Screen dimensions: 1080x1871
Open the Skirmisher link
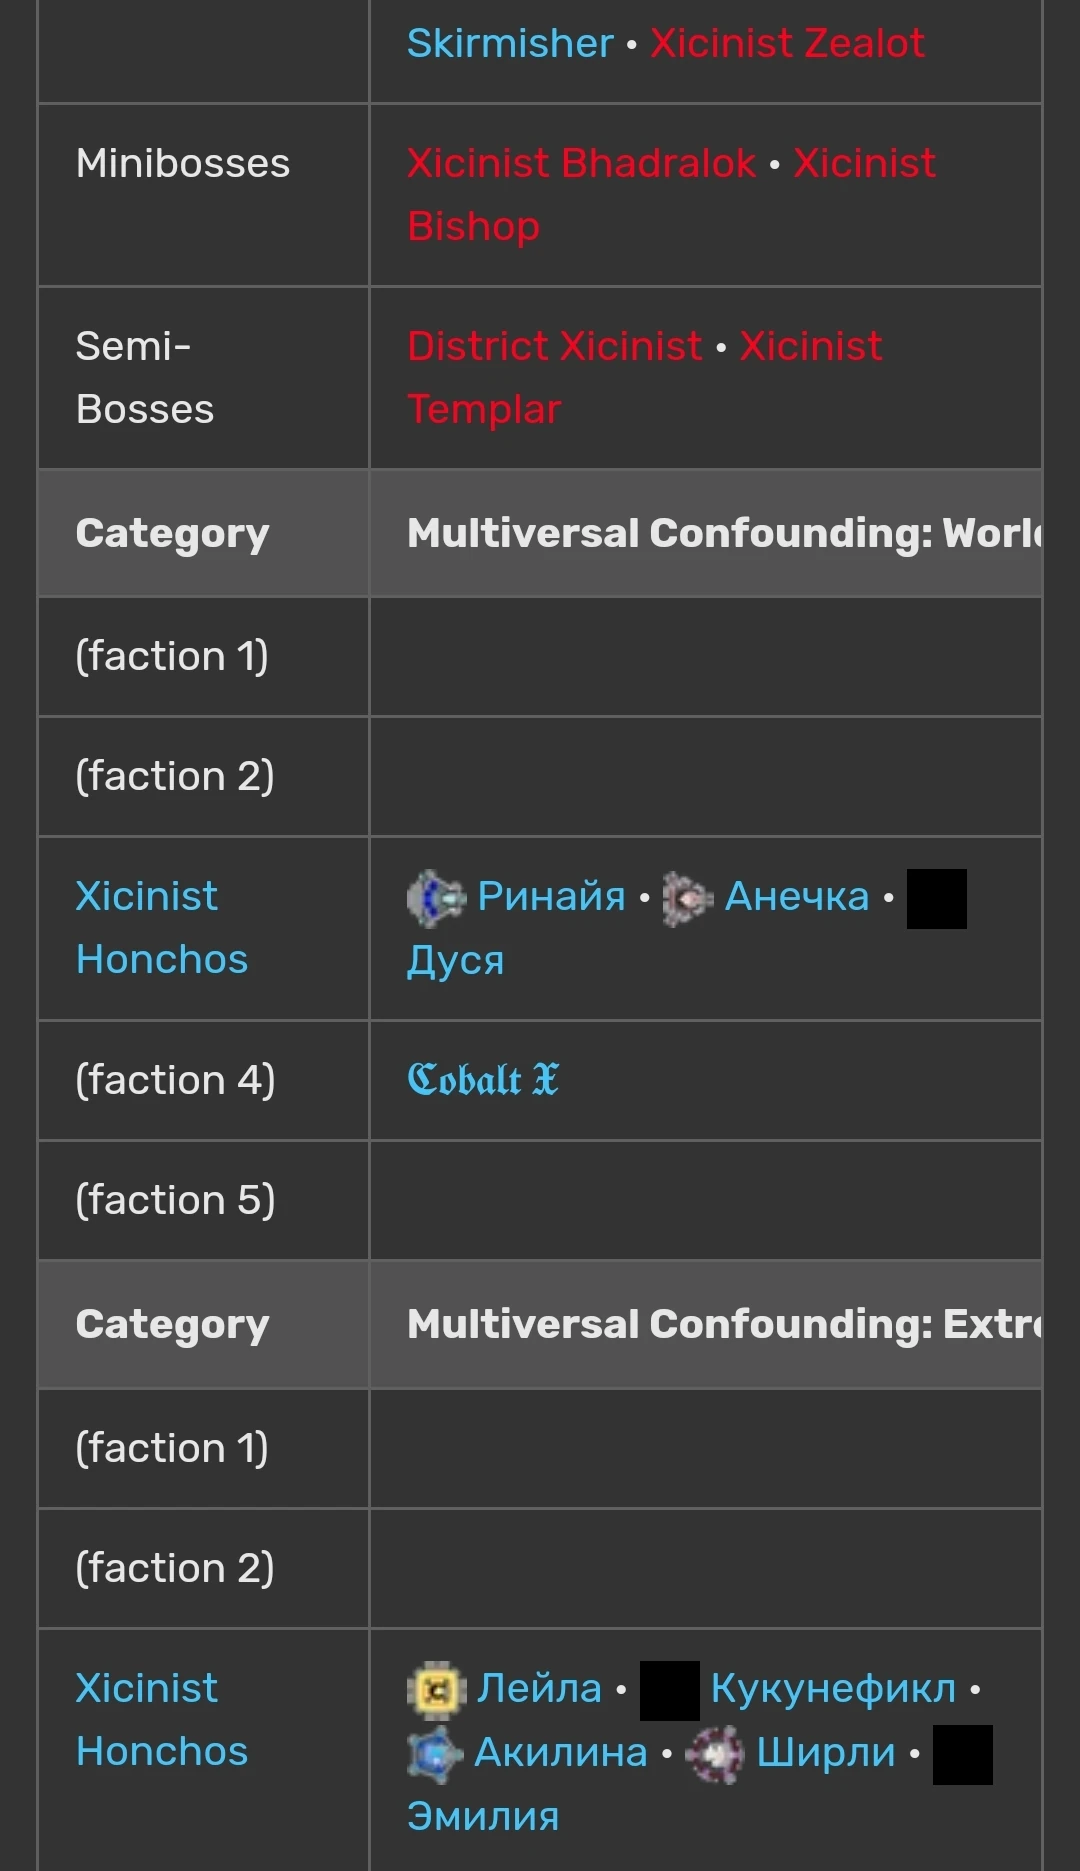(x=509, y=43)
